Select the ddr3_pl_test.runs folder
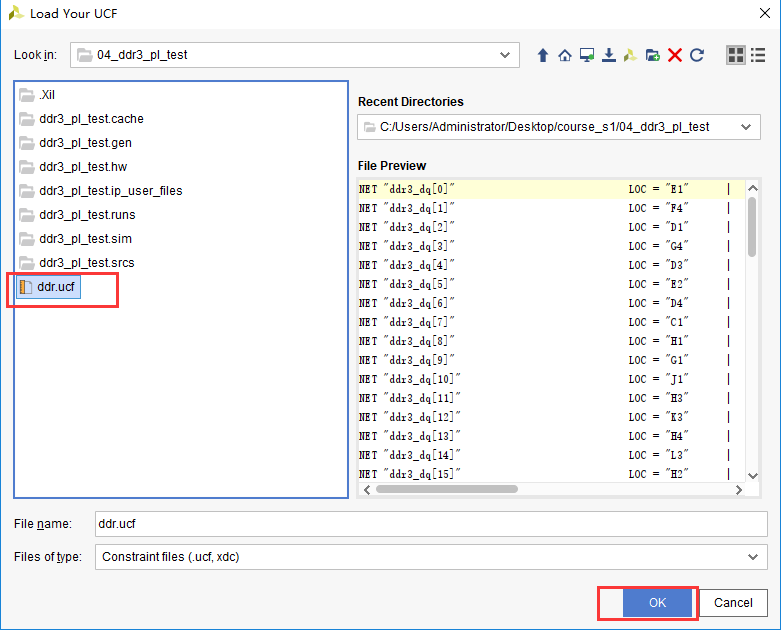781x630 pixels. click(x=77, y=214)
